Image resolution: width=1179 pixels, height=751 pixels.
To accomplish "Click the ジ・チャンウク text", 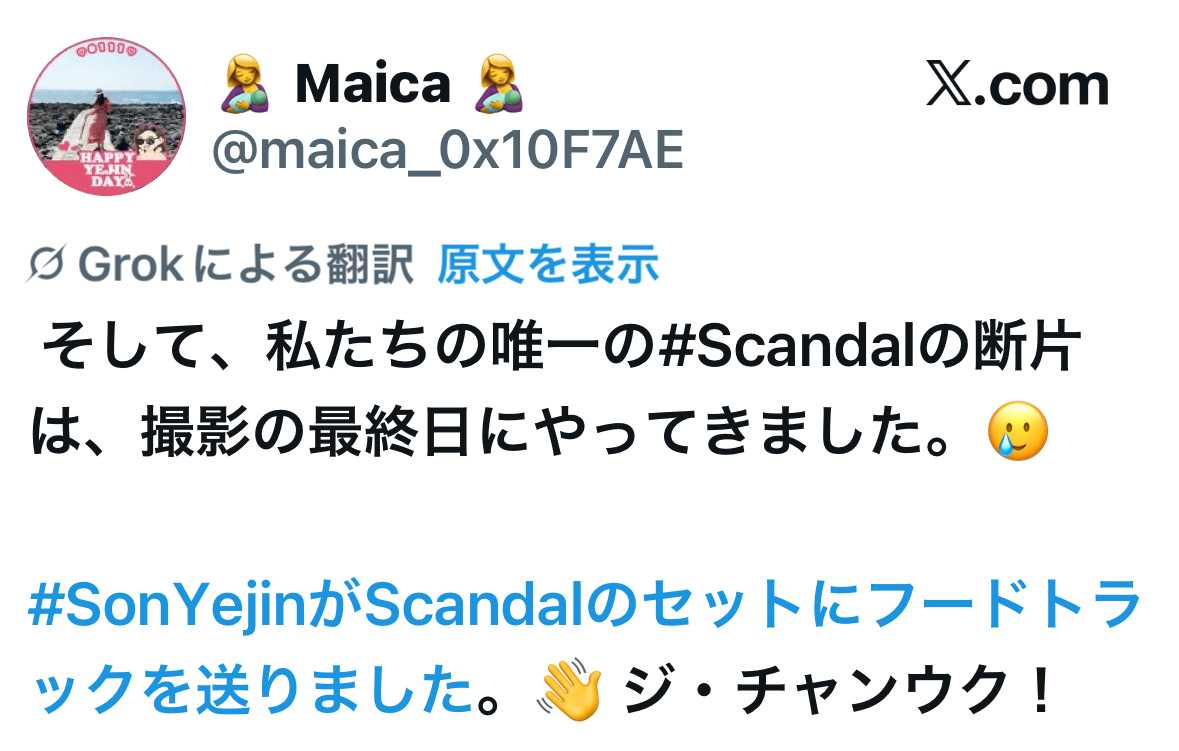I will 815,690.
